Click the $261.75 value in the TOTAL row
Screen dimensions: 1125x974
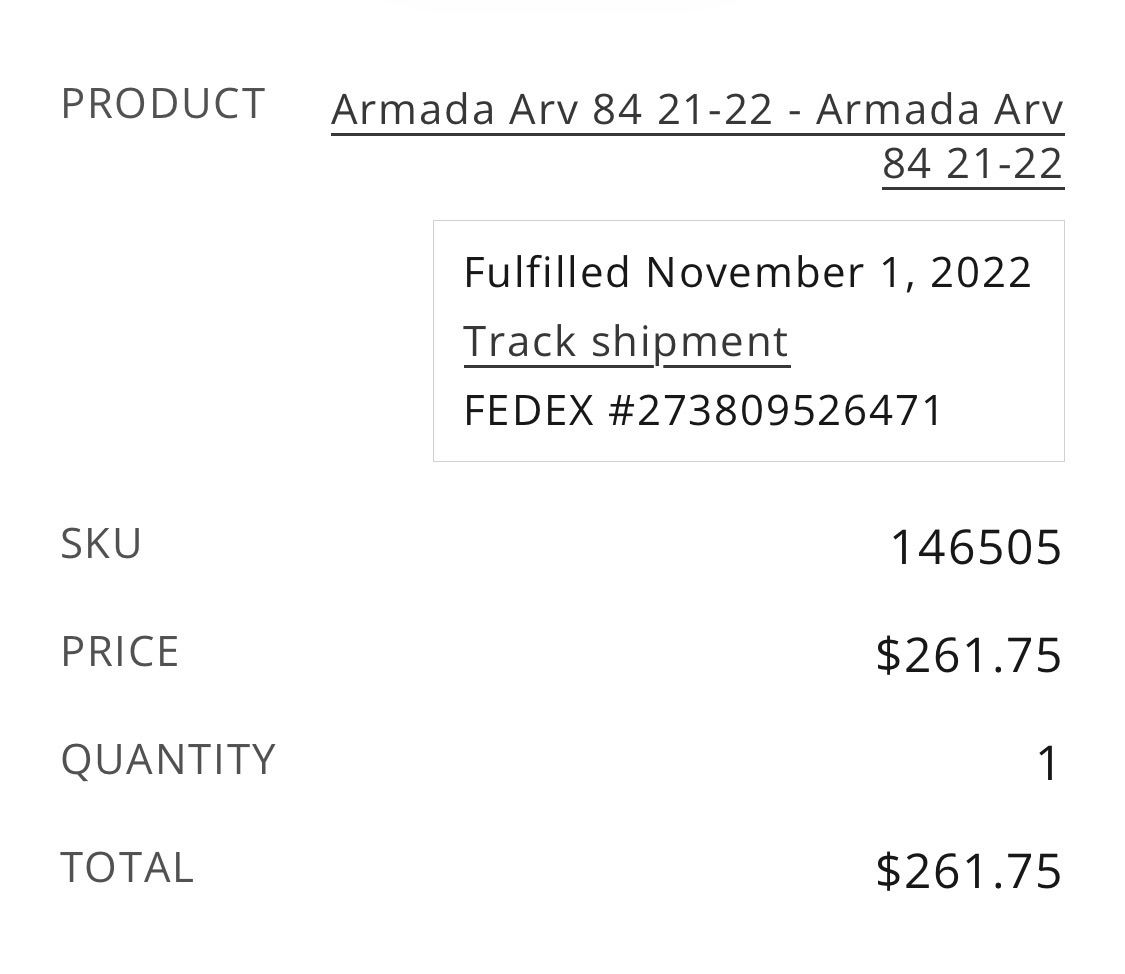967,871
